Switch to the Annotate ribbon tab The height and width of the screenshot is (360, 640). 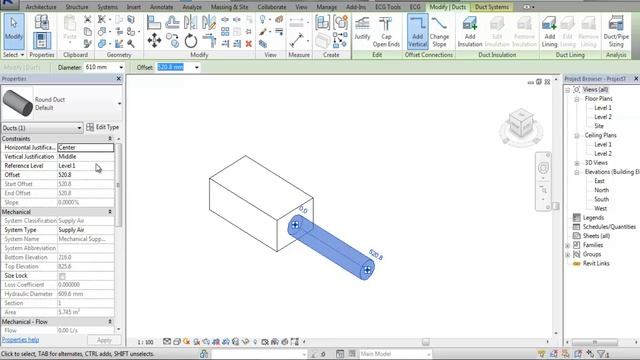coord(161,7)
